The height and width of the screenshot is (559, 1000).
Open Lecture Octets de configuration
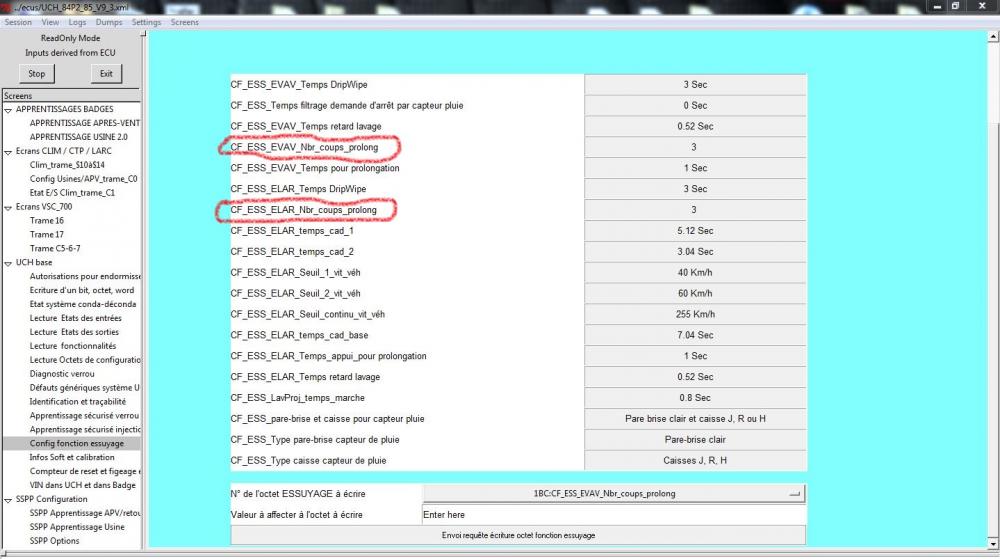pos(84,360)
